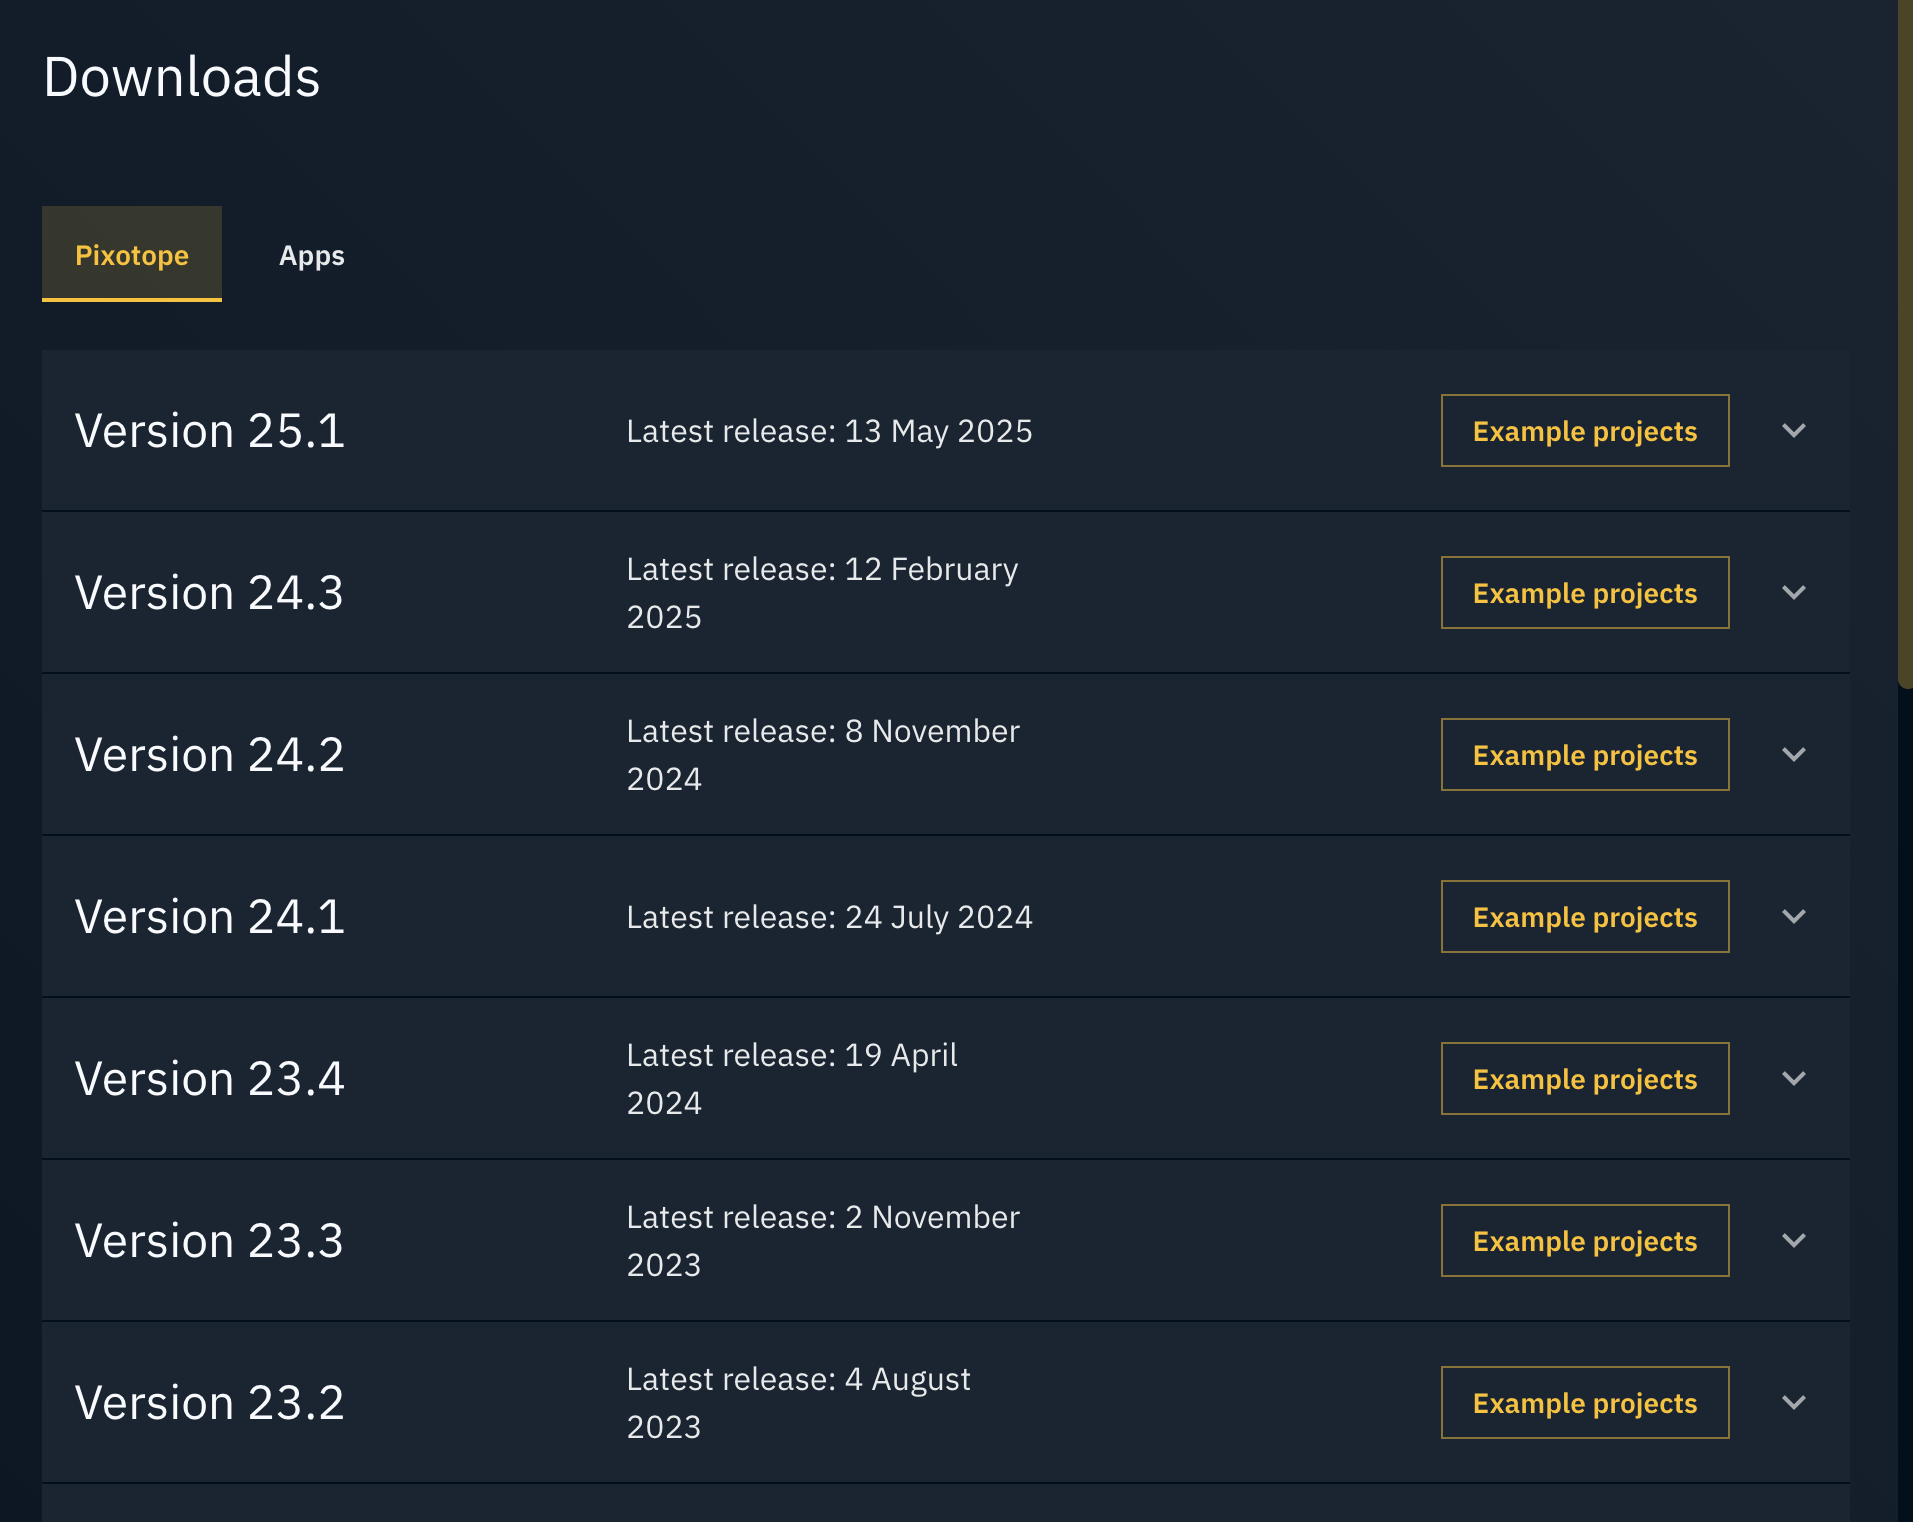
Task: Open Example projects for Version 23.3
Action: tap(1584, 1241)
